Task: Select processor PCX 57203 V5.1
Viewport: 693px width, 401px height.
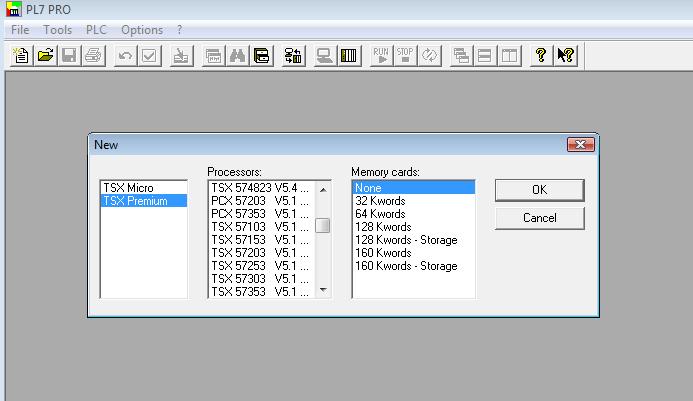Action: (262, 201)
